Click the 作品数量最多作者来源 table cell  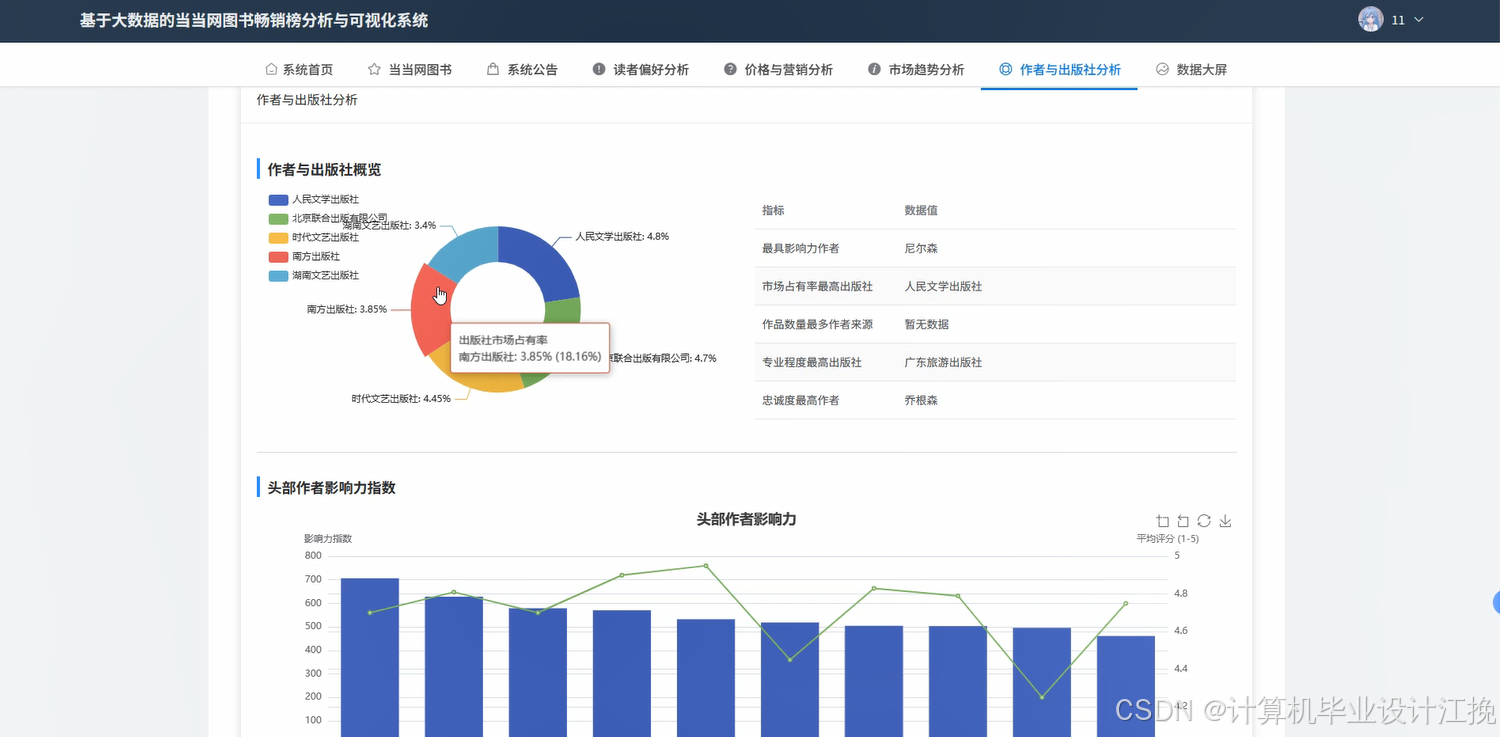[817, 324]
